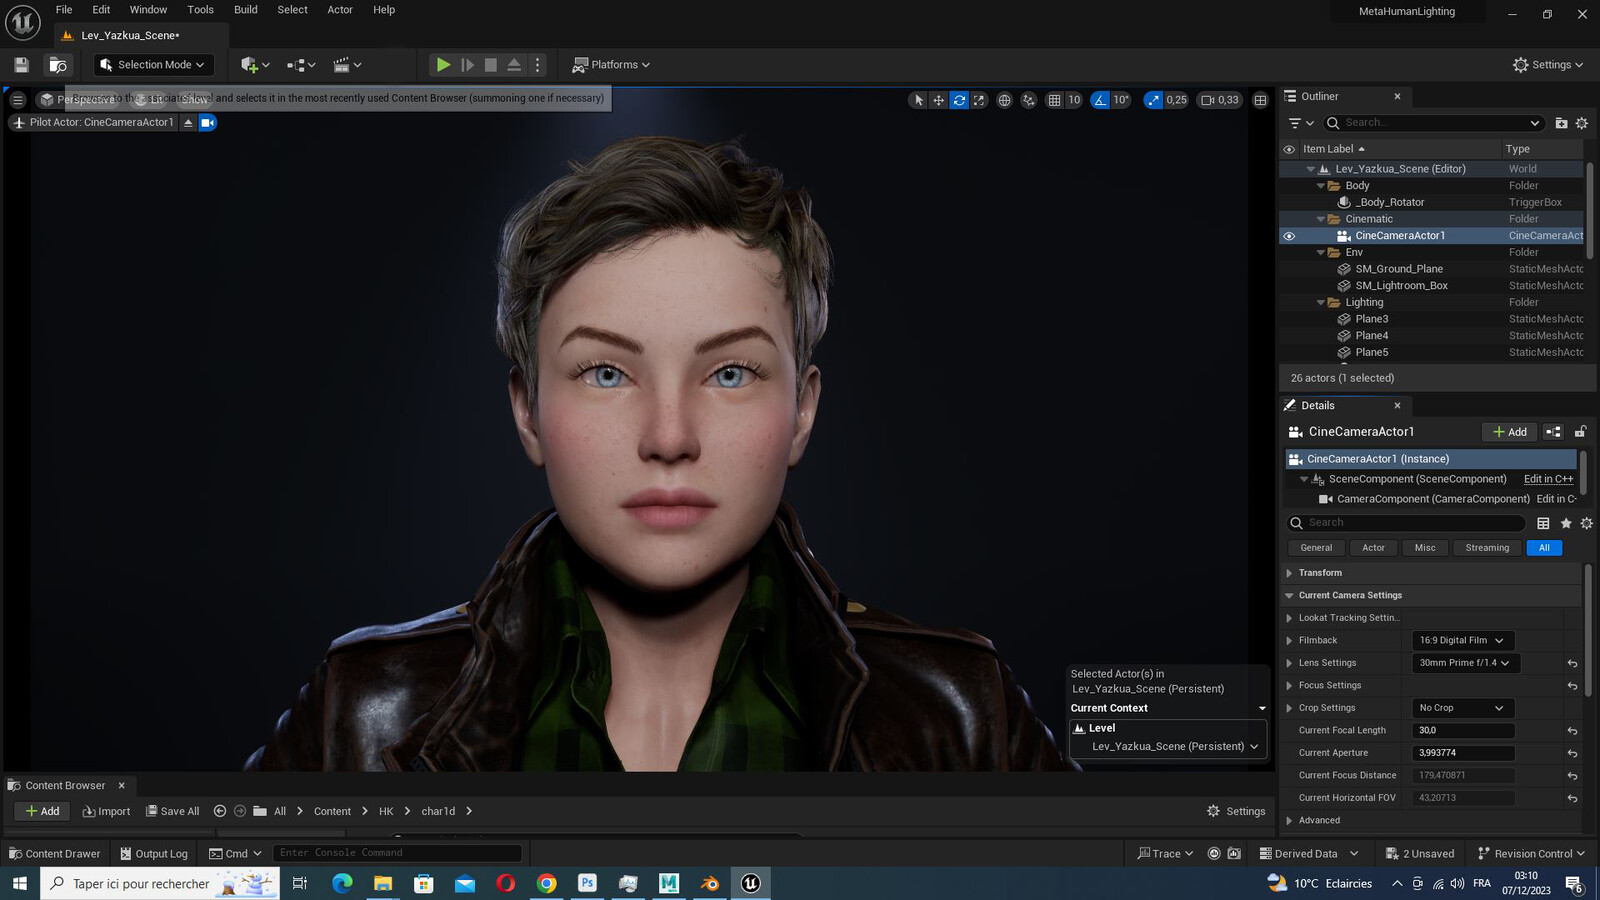Open rotation snap value 10°
This screenshot has width=1600, height=900.
[x=1121, y=100]
